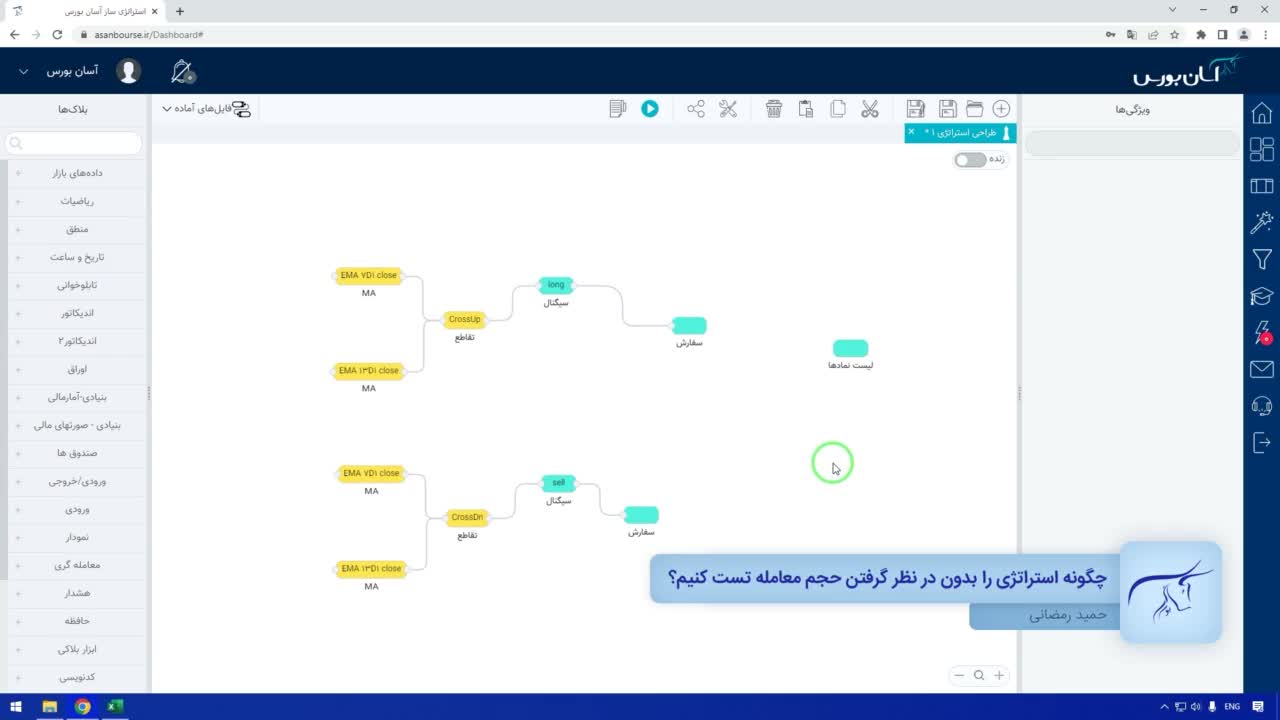Viewport: 1280px width, 720px height.
Task: Toggle the notification bell icon in header
Action: [182, 71]
